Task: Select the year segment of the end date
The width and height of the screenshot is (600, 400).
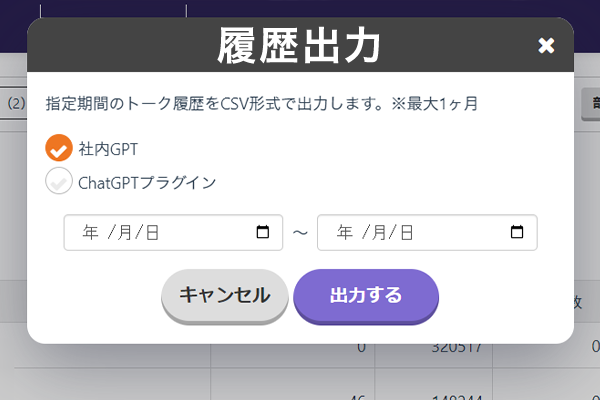Action: click(344, 233)
